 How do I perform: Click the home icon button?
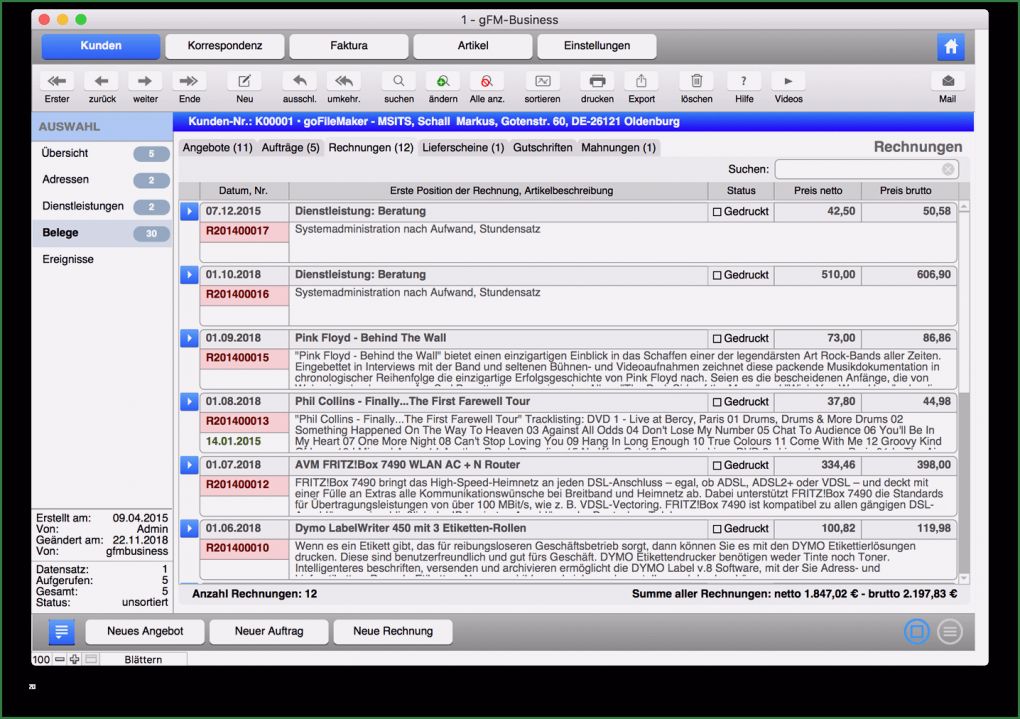pos(950,46)
